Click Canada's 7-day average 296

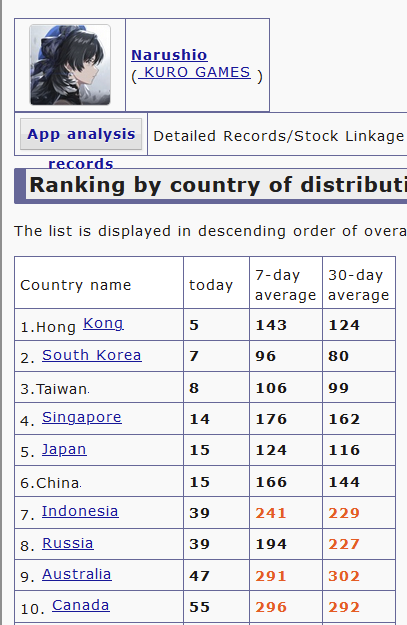271,607
